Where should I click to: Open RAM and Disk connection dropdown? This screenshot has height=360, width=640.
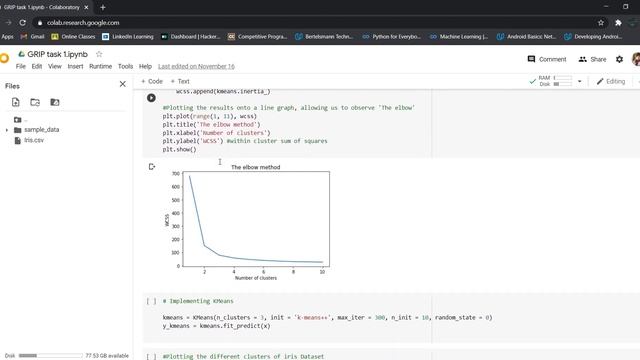tap(579, 81)
